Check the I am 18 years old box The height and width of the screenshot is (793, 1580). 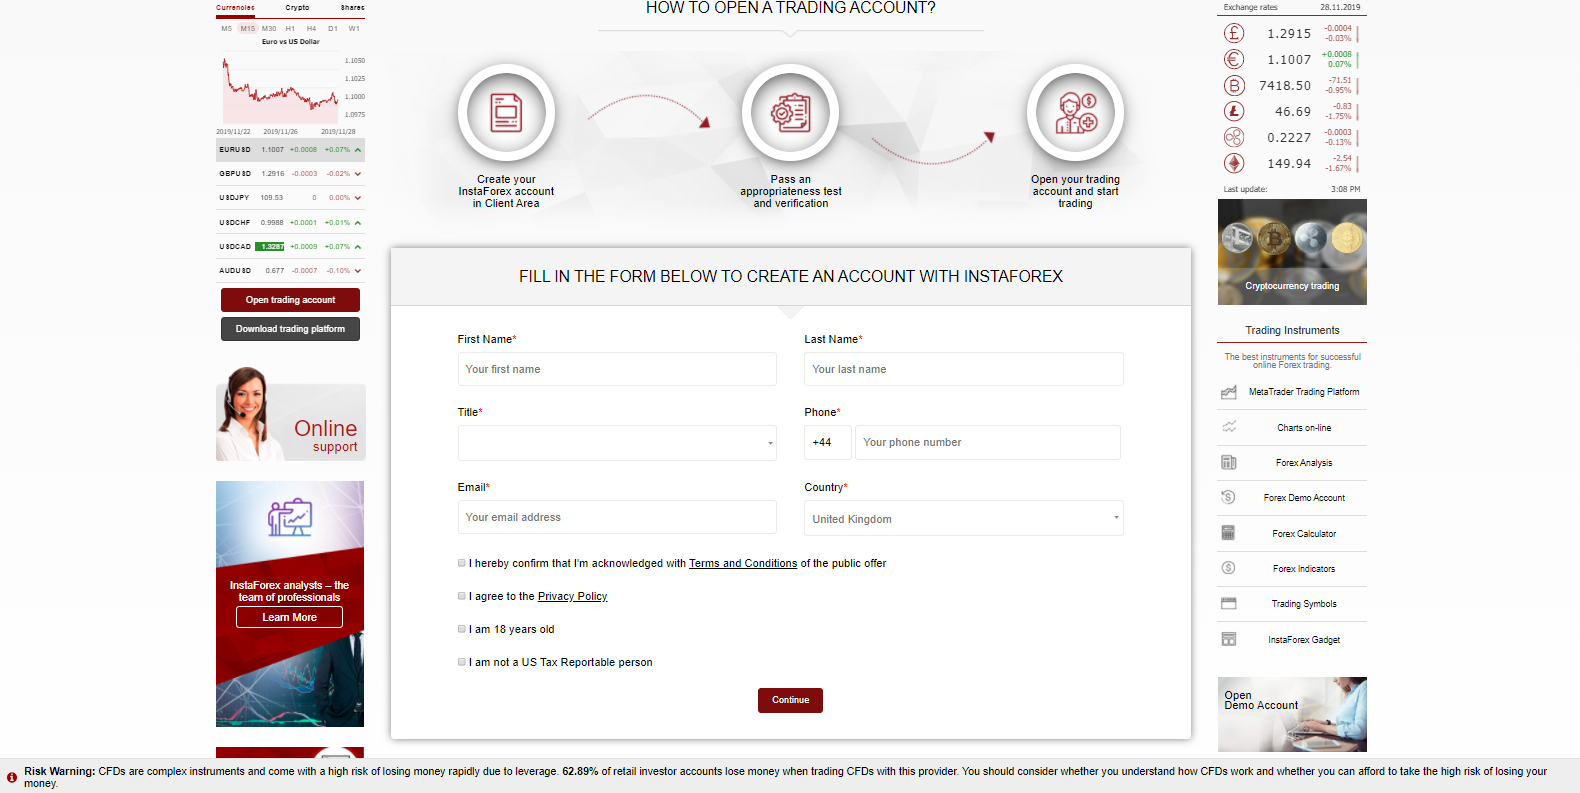pyautogui.click(x=462, y=629)
